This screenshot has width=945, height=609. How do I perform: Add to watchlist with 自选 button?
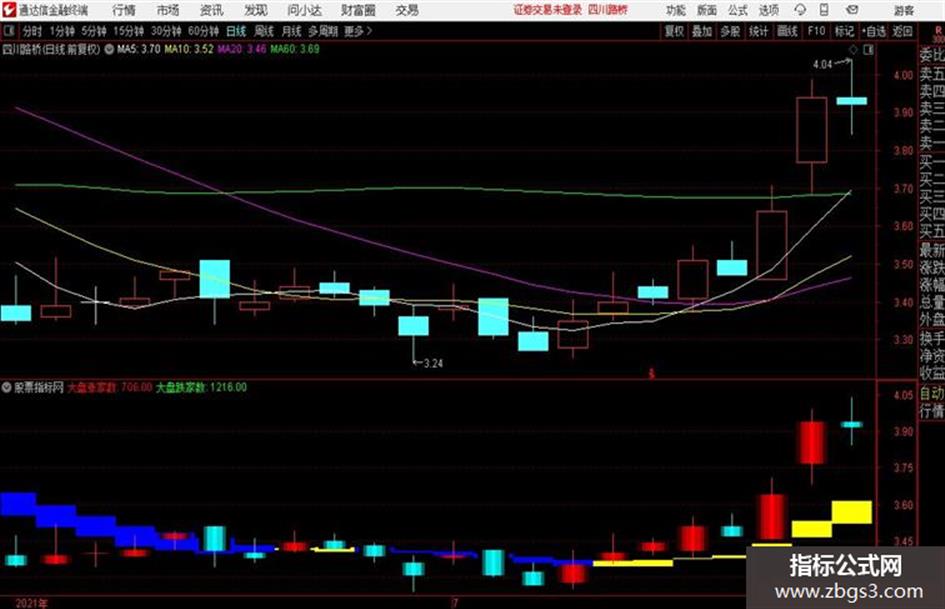point(874,31)
